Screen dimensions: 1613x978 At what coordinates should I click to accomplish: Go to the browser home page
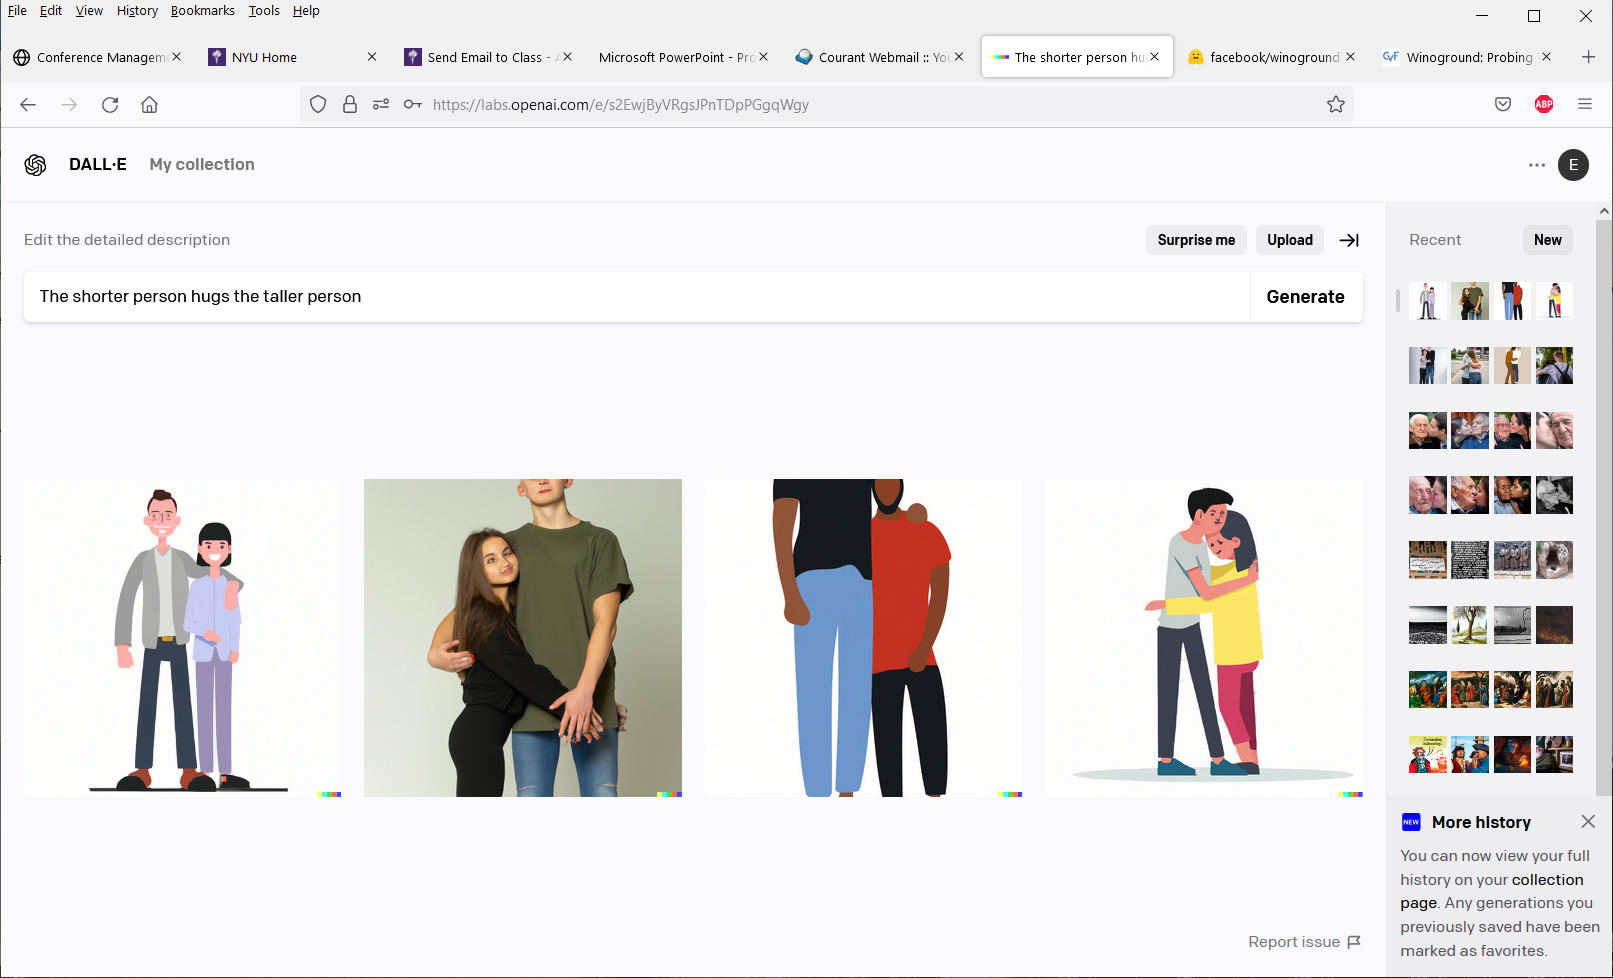[x=150, y=105]
